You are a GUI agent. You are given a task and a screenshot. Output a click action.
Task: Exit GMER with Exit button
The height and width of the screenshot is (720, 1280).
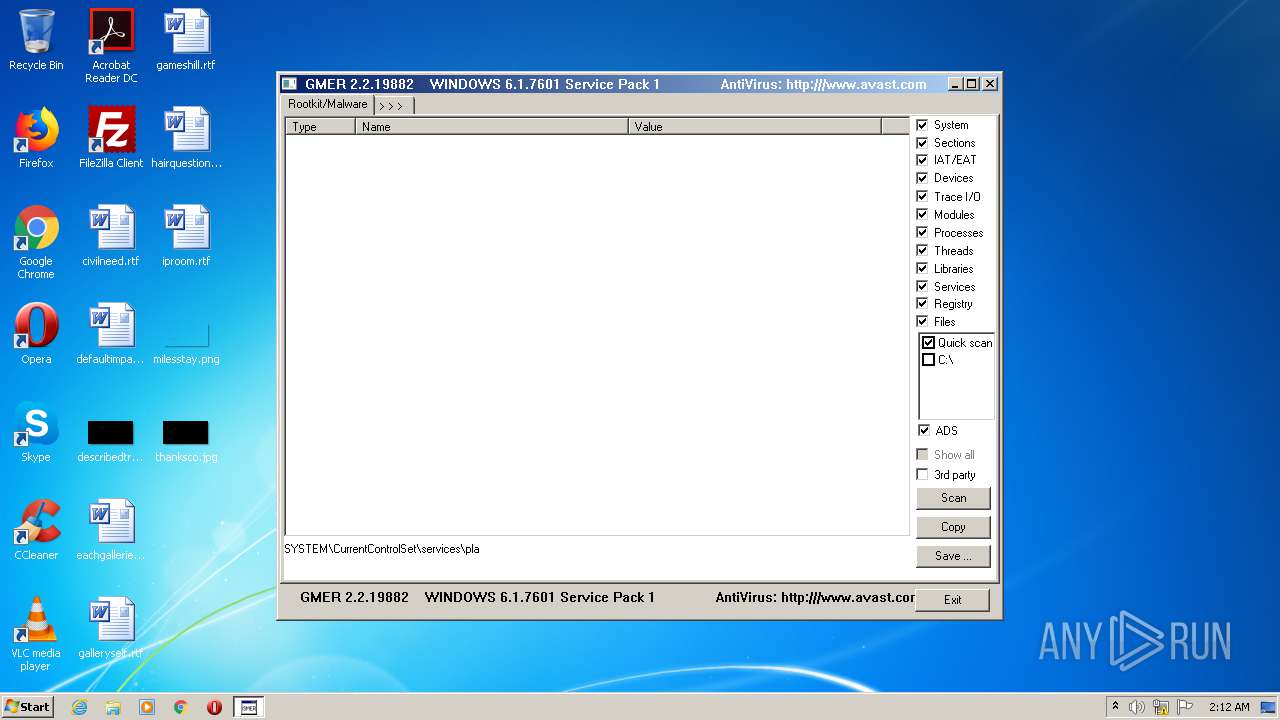pyautogui.click(x=952, y=600)
